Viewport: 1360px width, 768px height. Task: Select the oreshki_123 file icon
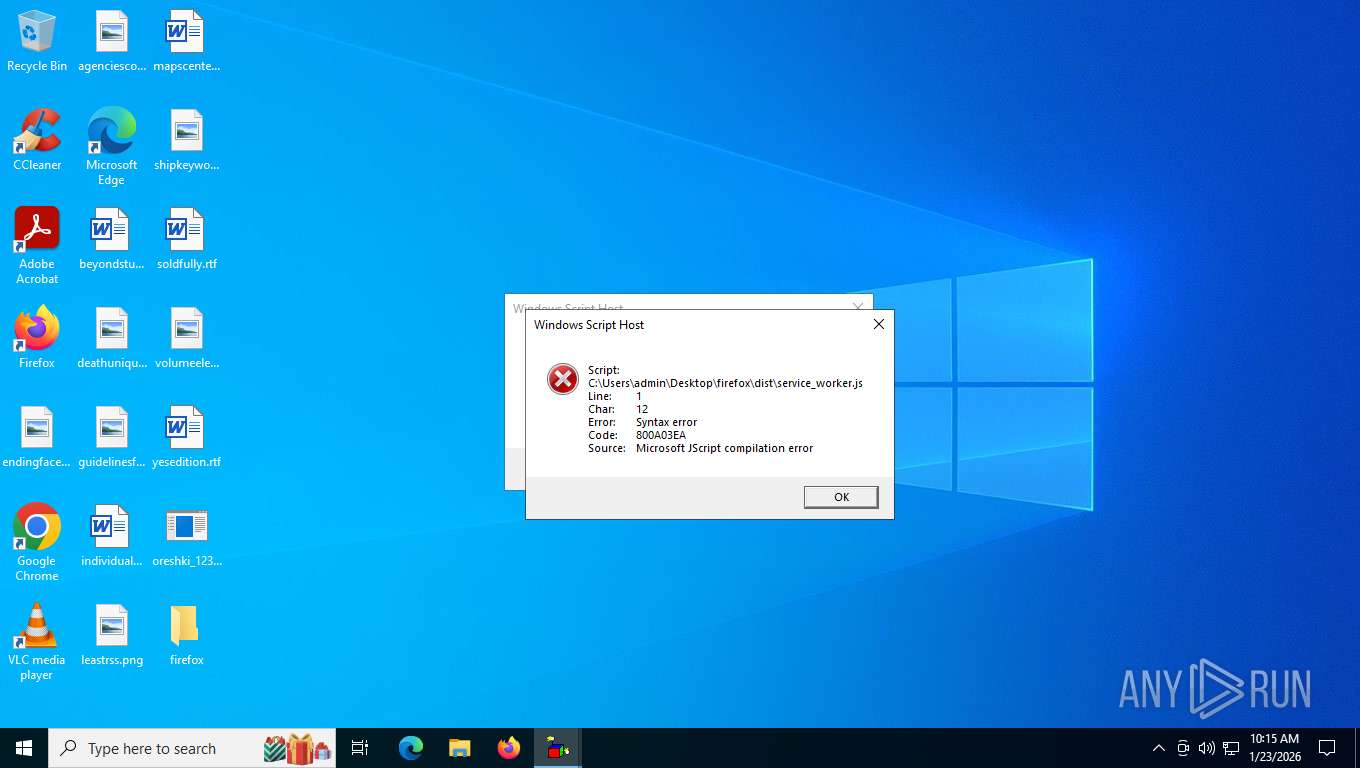(186, 536)
